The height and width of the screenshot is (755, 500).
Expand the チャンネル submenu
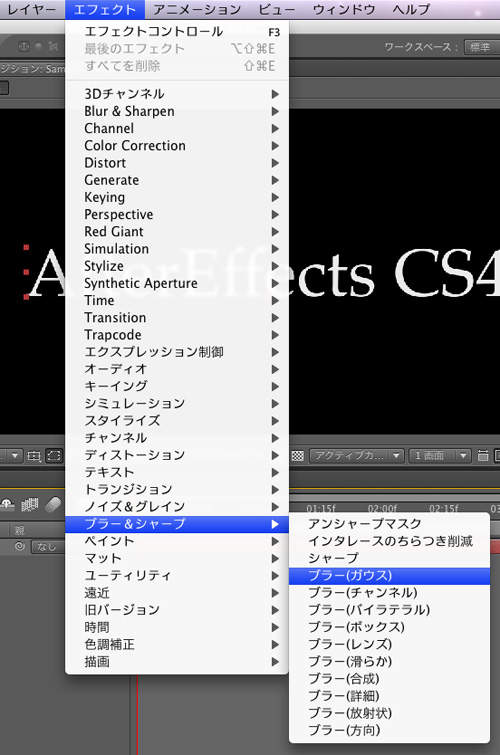tap(177, 438)
